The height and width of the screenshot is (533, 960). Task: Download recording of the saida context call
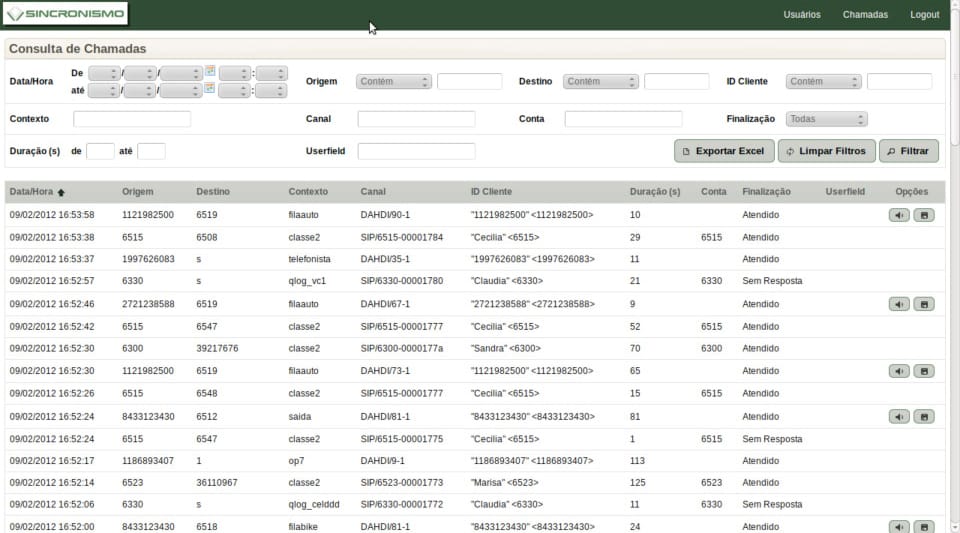[x=924, y=417]
